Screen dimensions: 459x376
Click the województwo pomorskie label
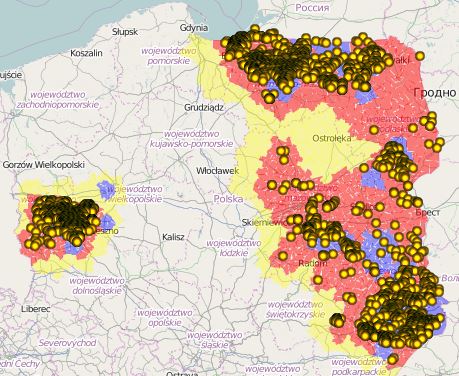tap(169, 56)
